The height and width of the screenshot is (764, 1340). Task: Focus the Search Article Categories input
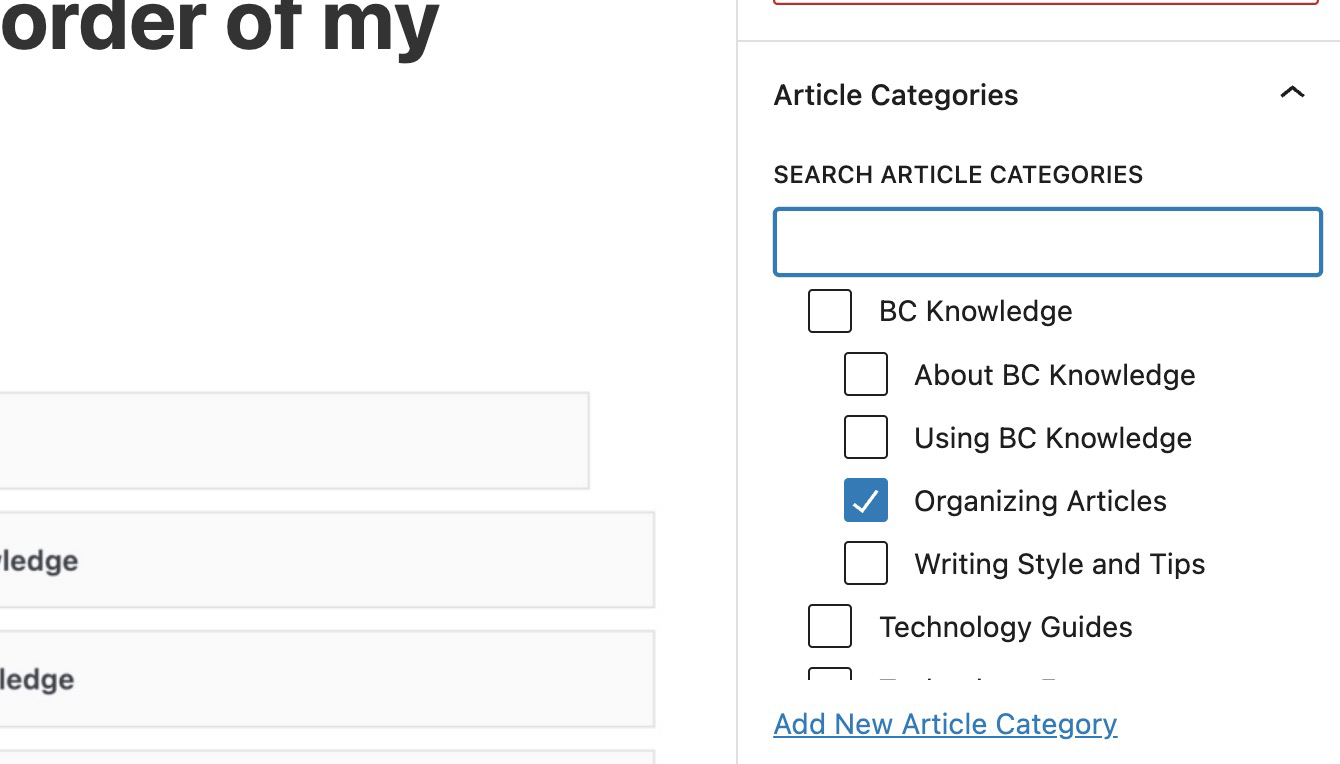tap(1047, 241)
